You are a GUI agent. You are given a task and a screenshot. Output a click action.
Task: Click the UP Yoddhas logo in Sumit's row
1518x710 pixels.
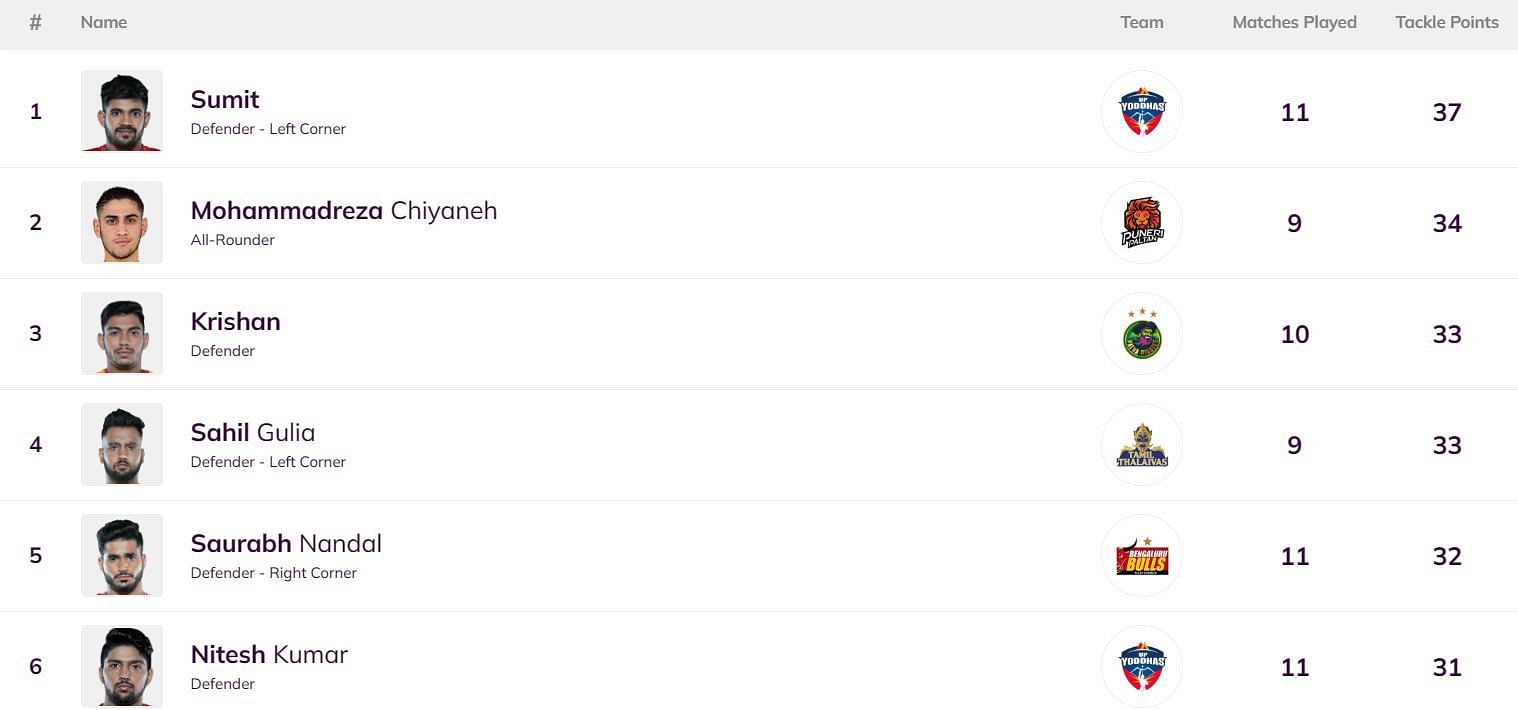(x=1141, y=111)
